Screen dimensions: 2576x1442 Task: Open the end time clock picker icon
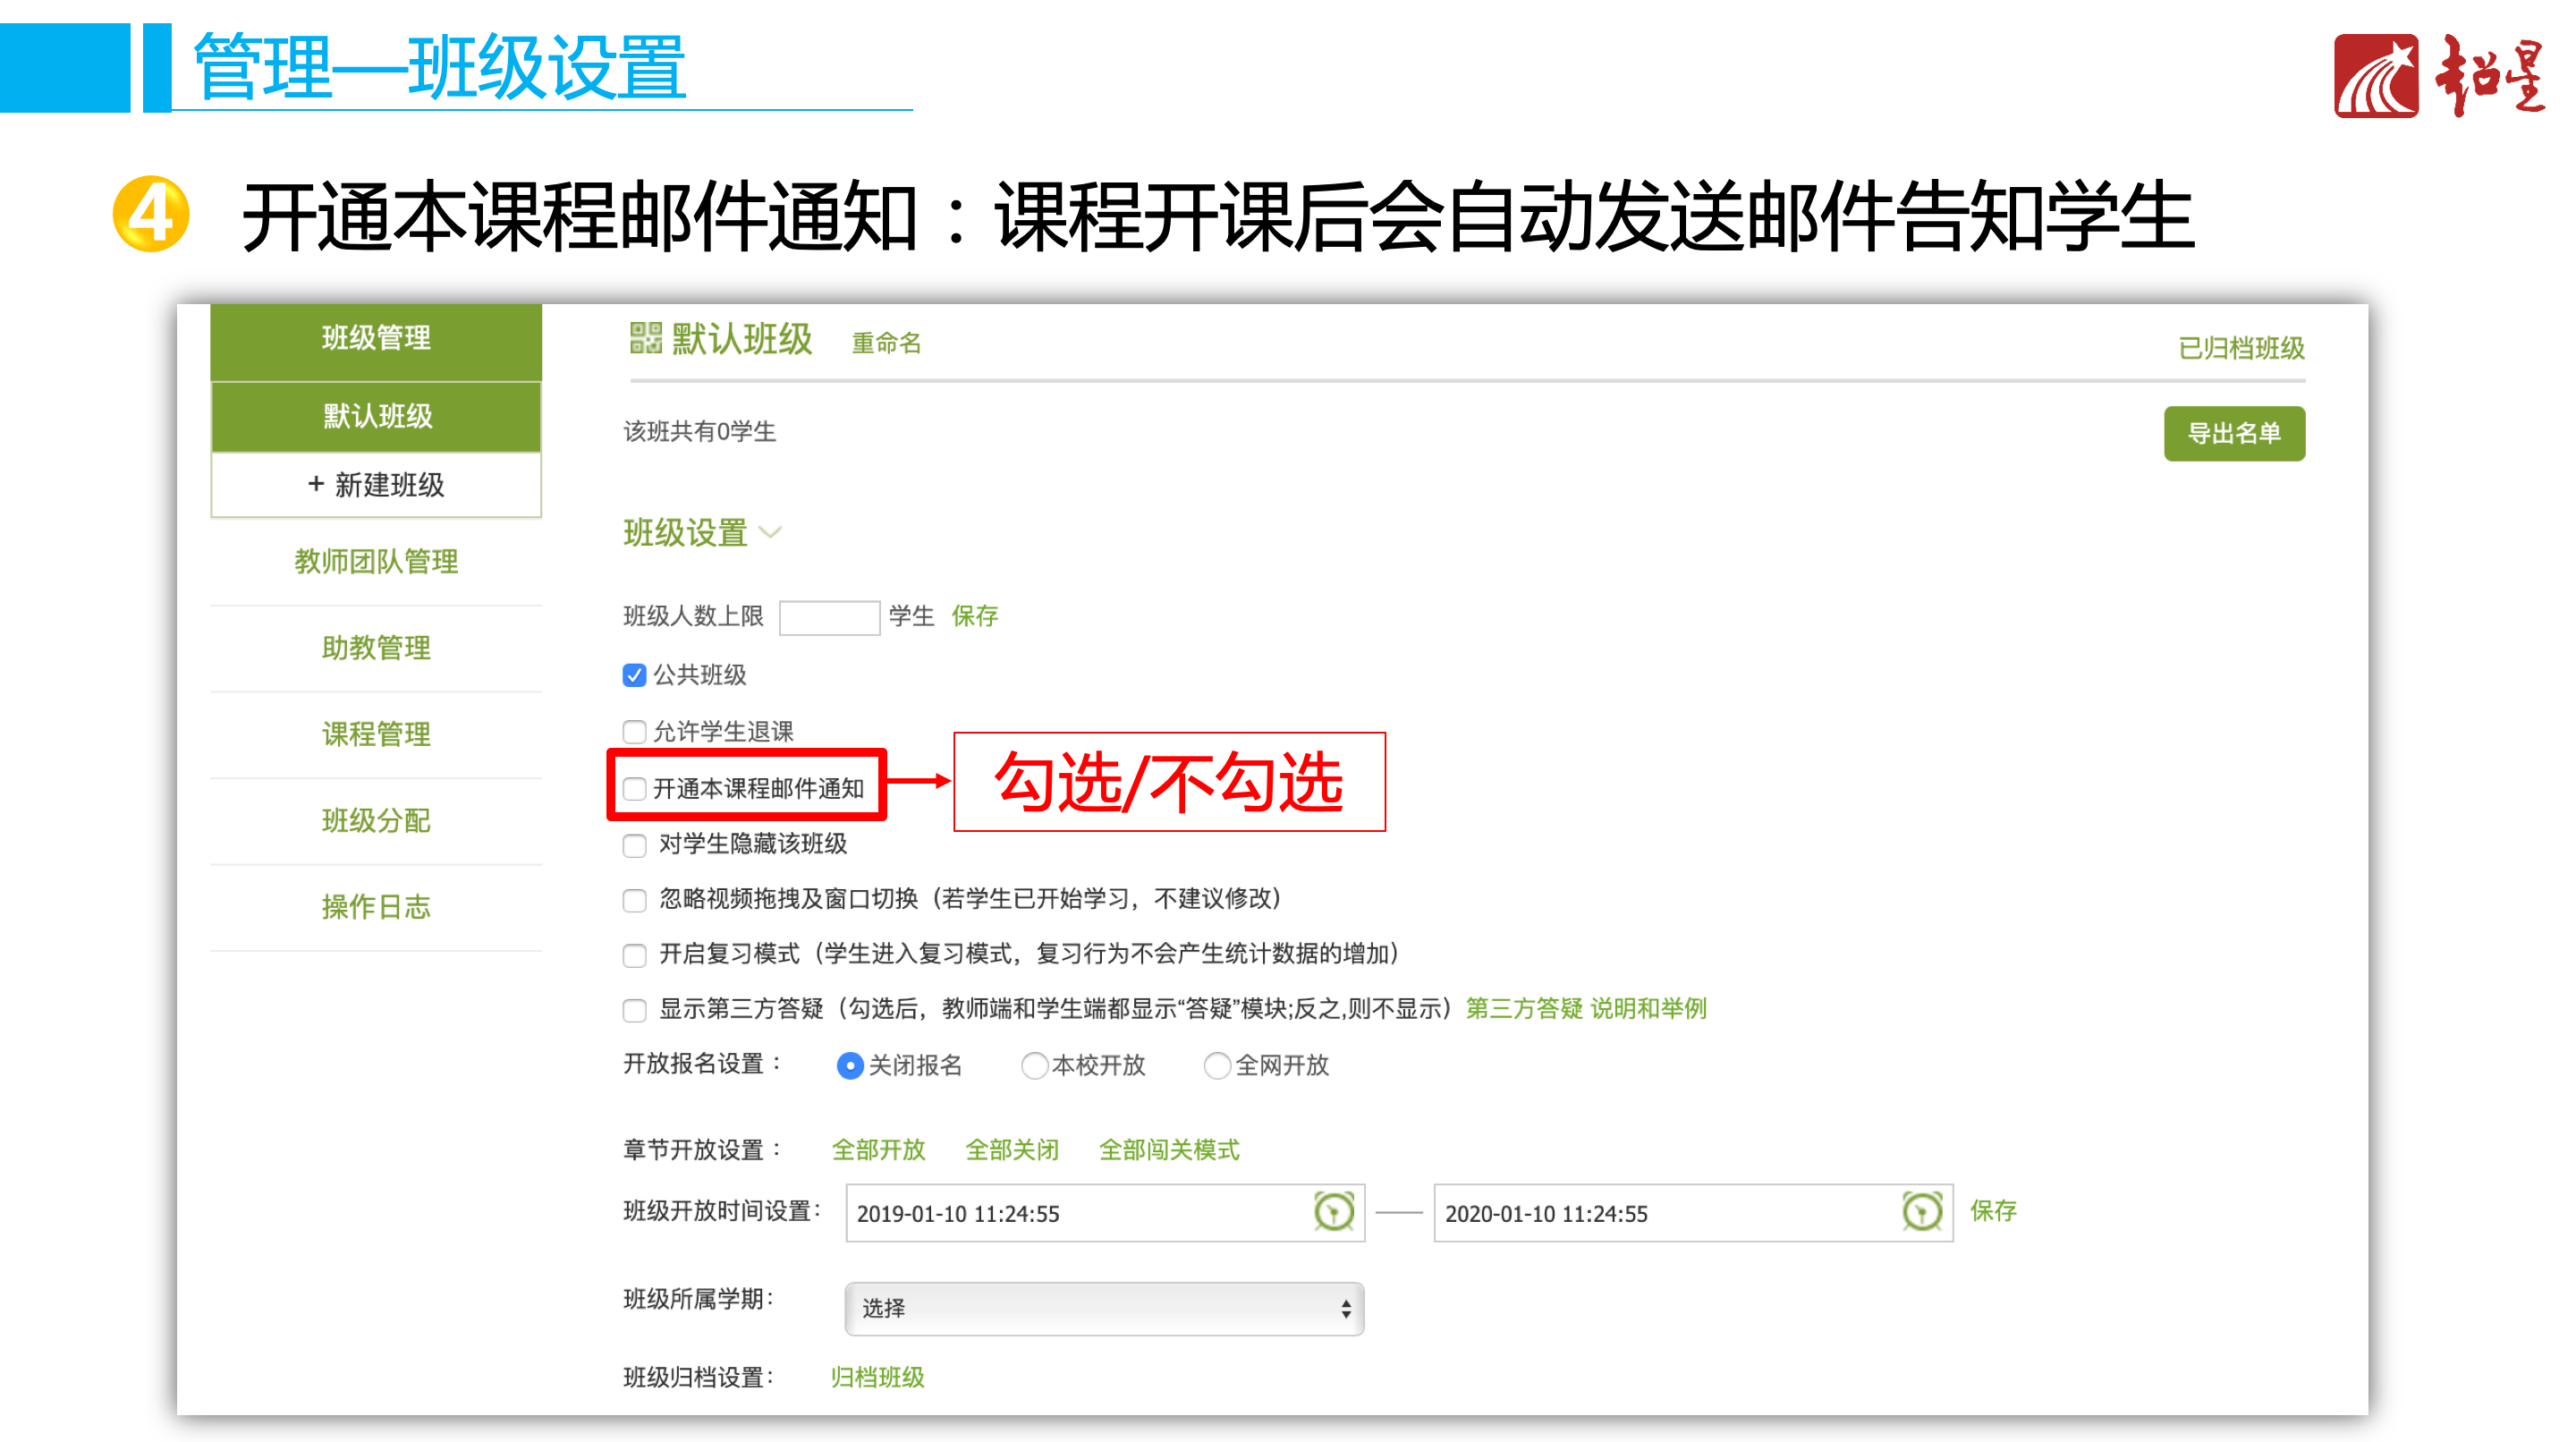(1921, 1212)
